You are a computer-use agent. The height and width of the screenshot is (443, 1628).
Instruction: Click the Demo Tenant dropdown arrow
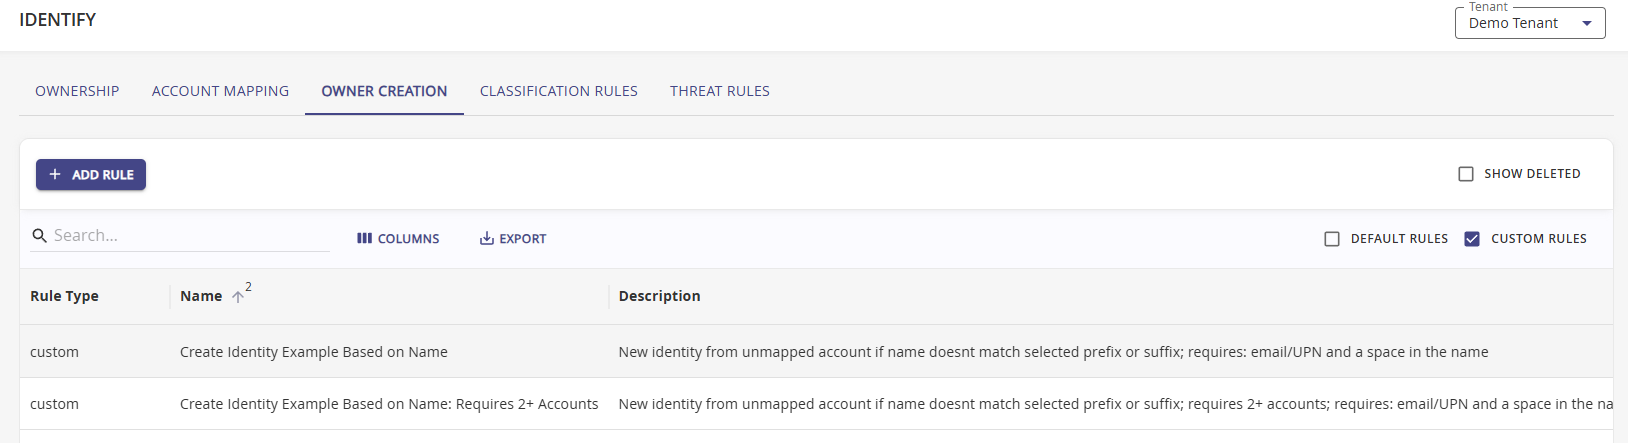(1587, 24)
